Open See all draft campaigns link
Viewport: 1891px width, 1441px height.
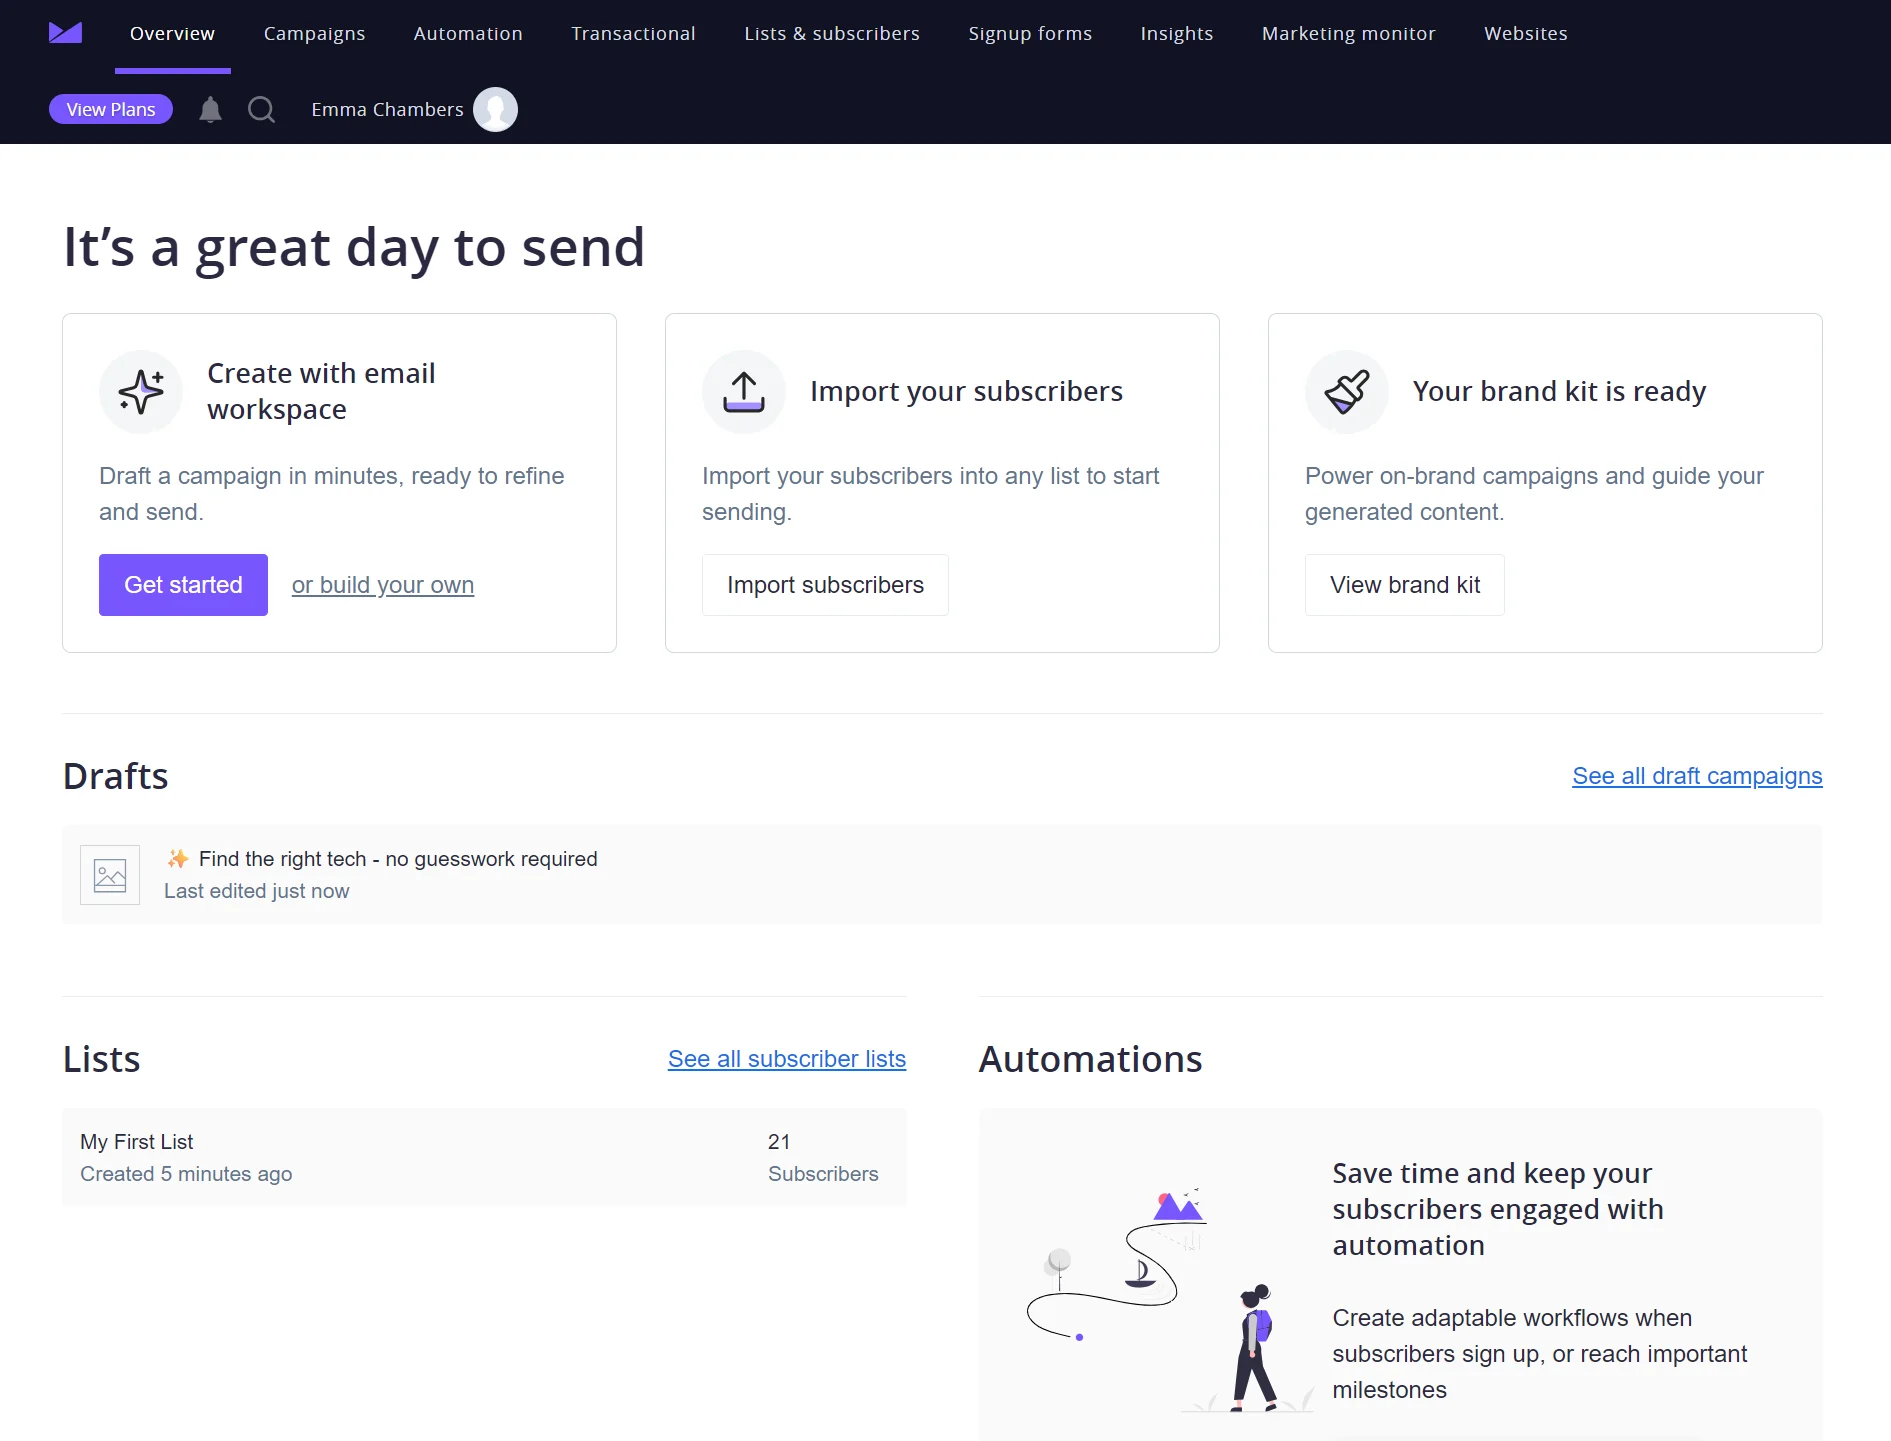pos(1697,776)
